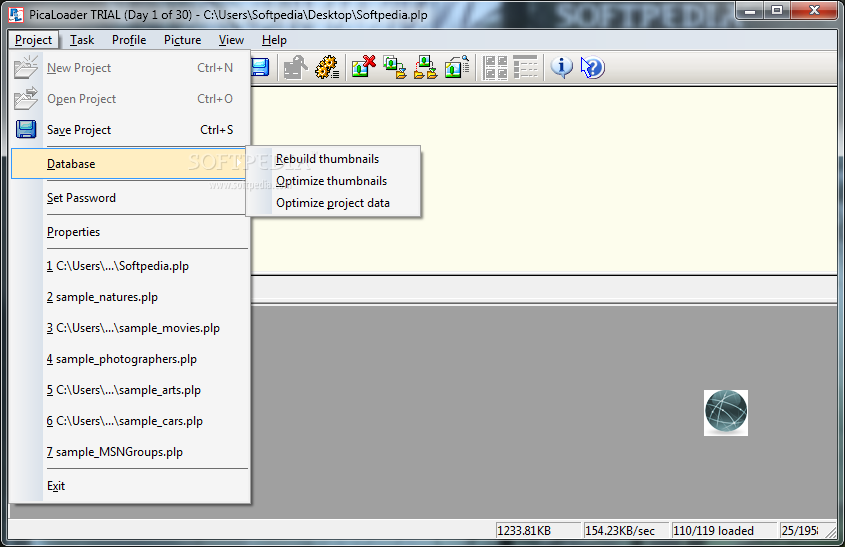The image size is (845, 547).
Task: Open recent file 4 sample_photographers.plp
Action: (x=130, y=359)
